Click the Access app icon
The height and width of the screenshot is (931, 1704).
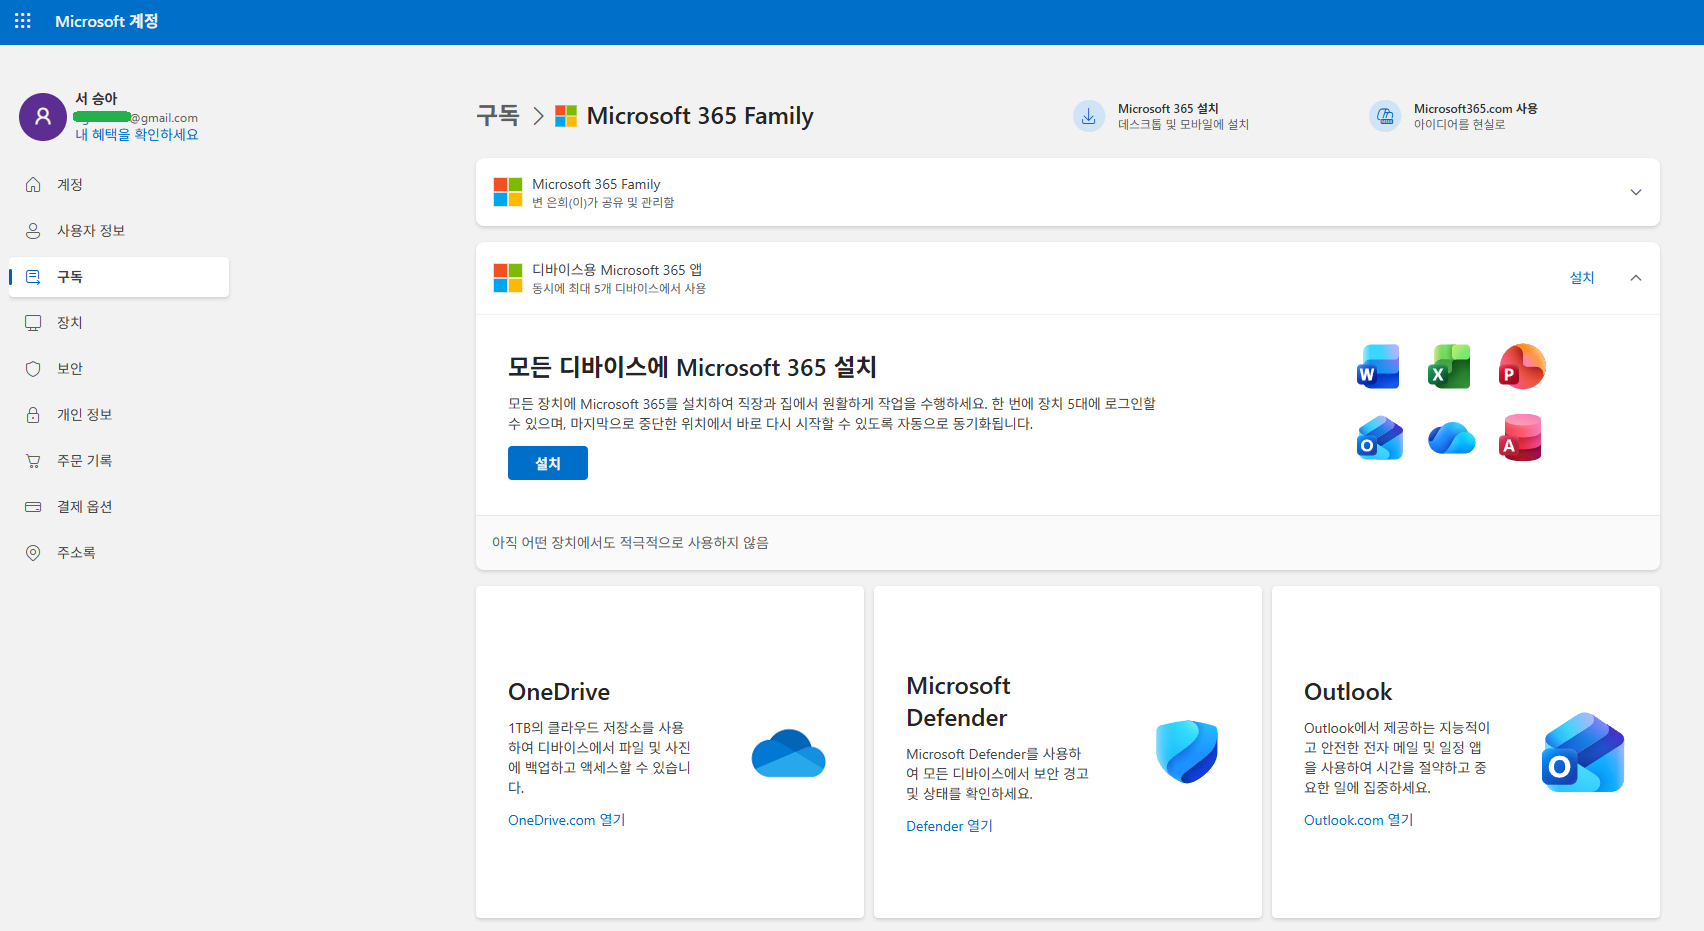click(1521, 438)
